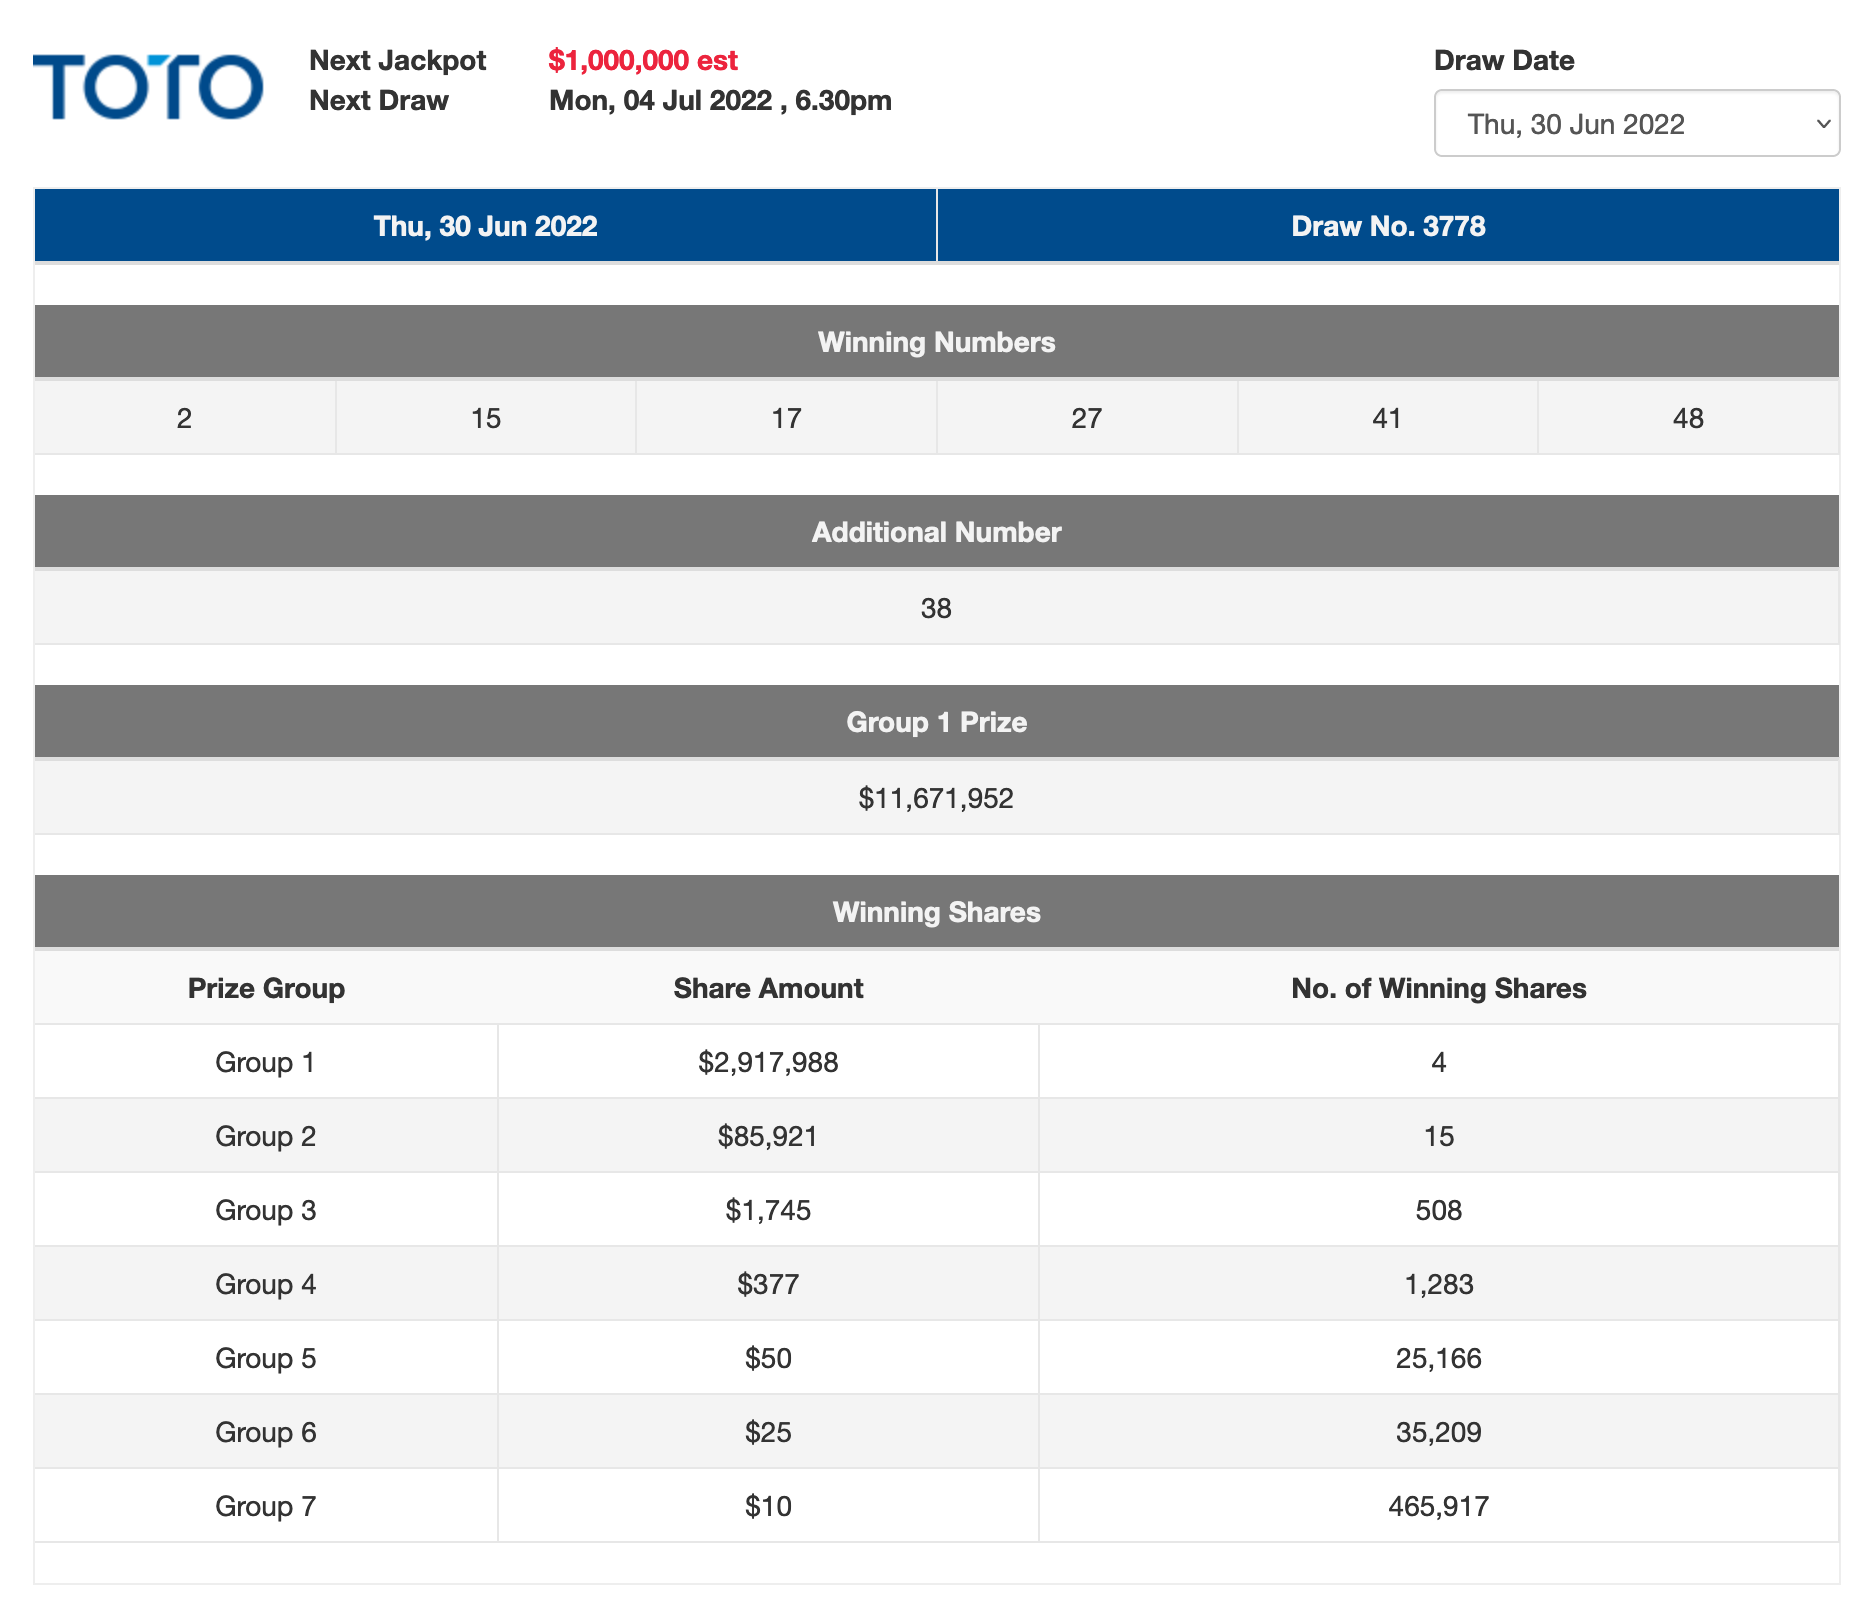
Task: Expand the draw date selection chevron
Action: point(1822,123)
